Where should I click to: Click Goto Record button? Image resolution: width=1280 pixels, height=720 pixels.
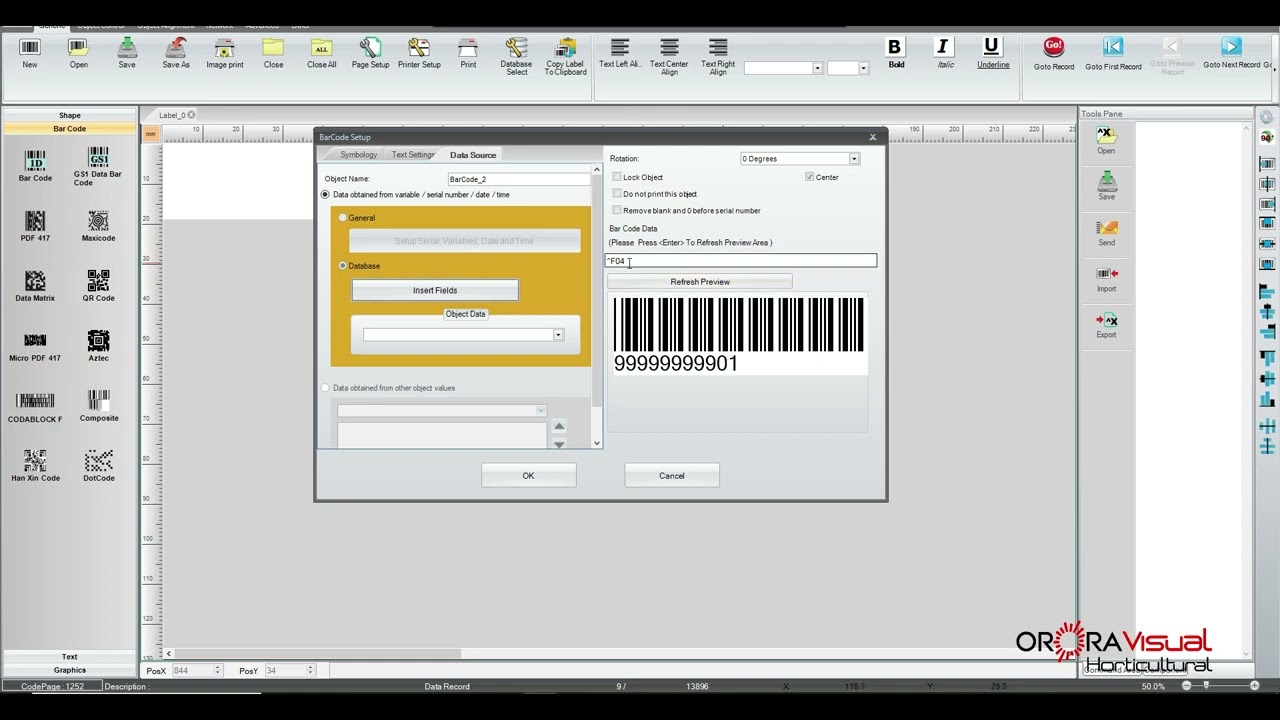1054,54
